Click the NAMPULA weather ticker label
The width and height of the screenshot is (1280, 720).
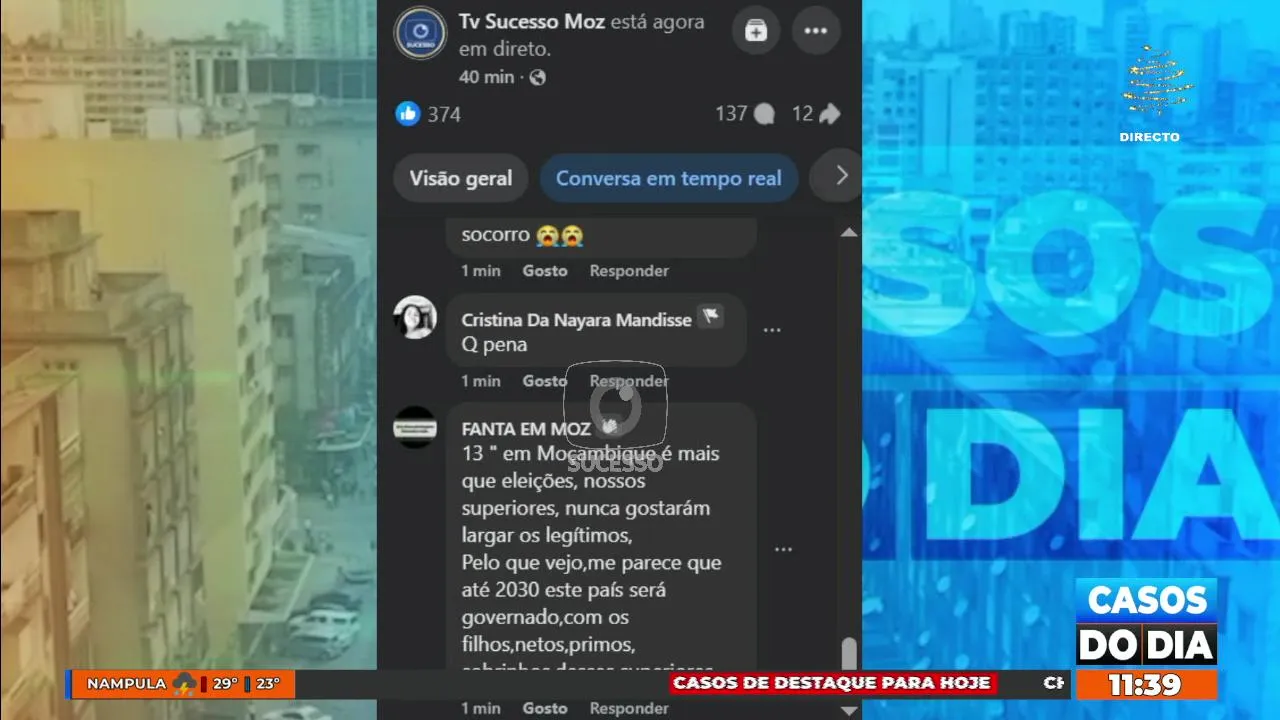pos(126,684)
